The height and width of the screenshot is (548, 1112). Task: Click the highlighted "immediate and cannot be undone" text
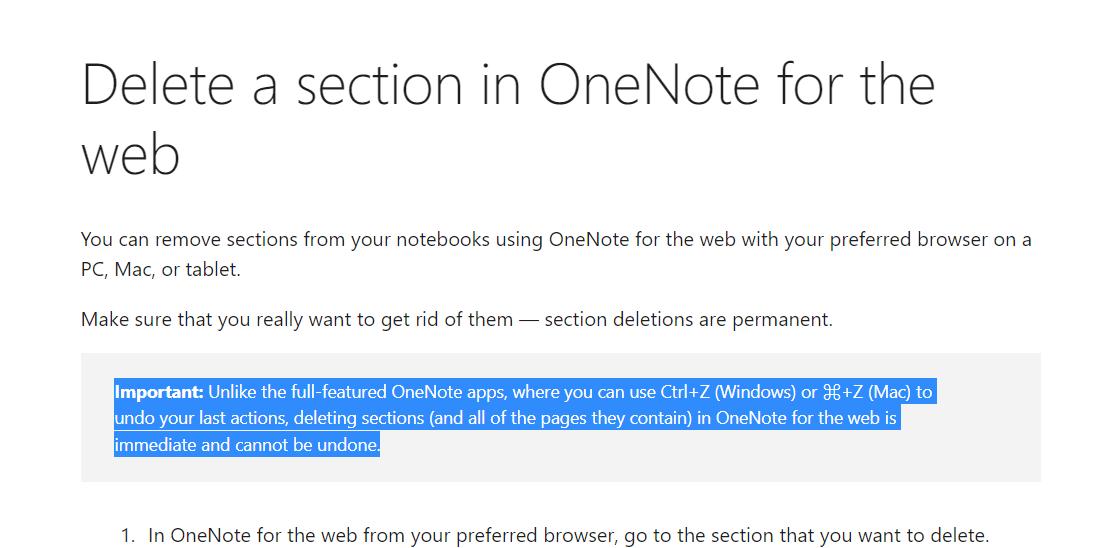point(247,446)
